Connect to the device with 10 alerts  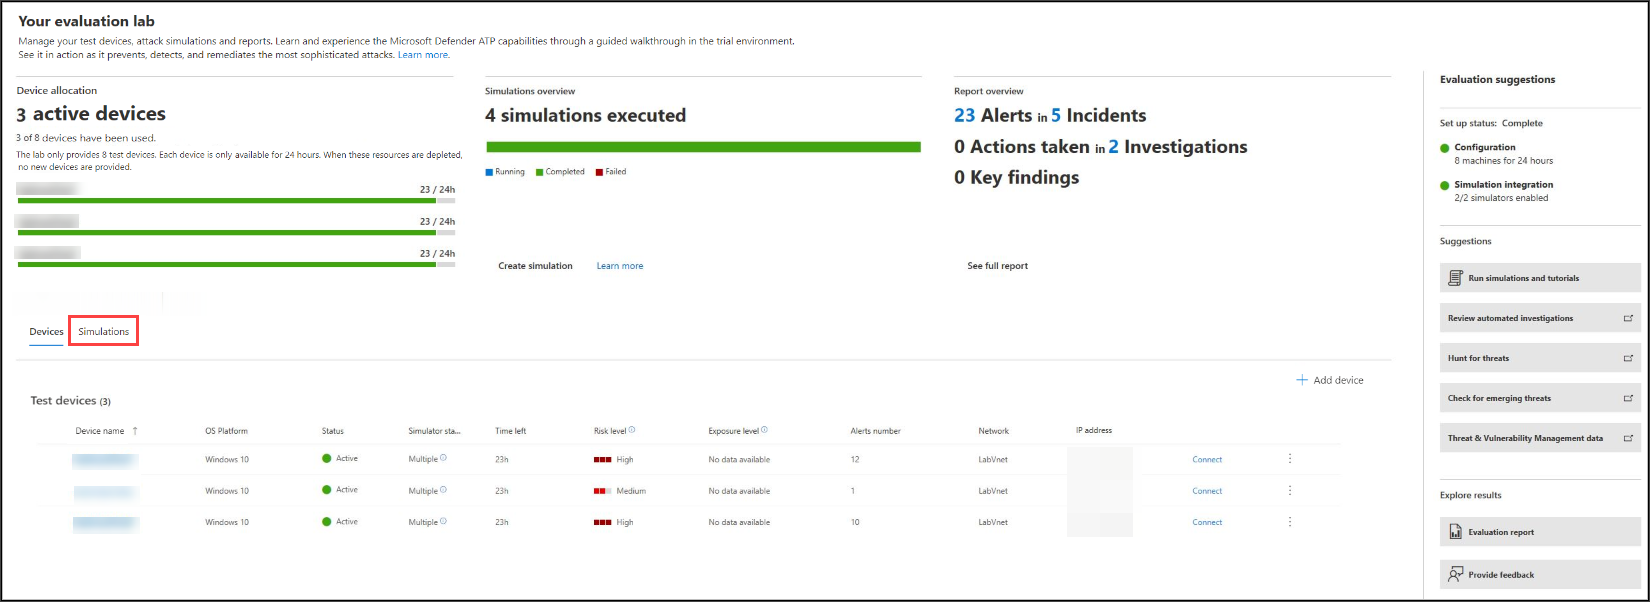[x=1207, y=522]
